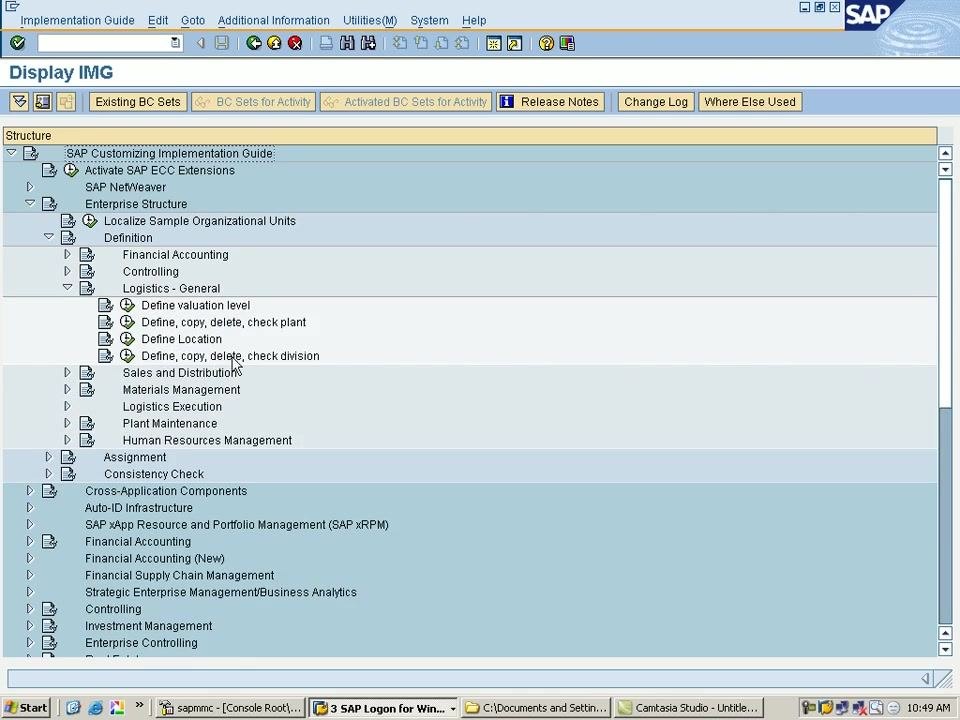Click the Where Else Used button
Screen dimensions: 960x720
click(x=750, y=102)
